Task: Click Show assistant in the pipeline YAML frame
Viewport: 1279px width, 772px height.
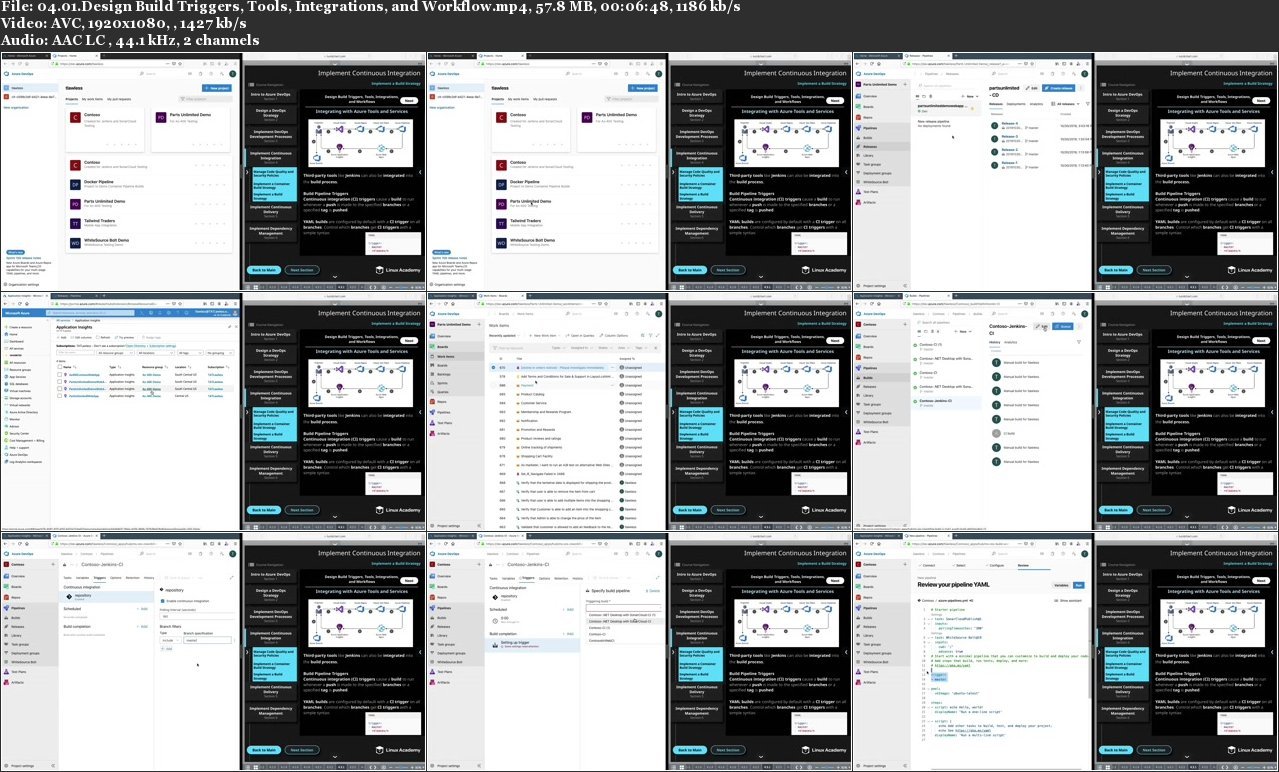Action: click(1068, 601)
